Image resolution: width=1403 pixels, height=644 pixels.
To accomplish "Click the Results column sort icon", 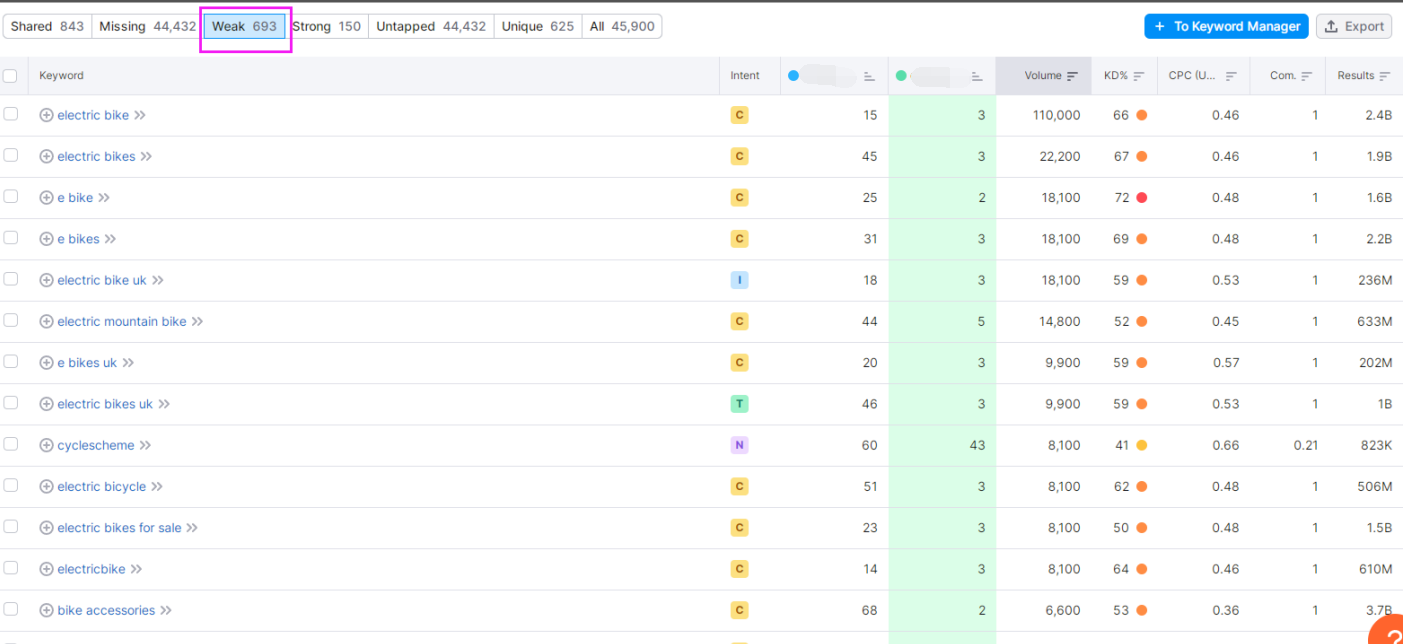I will [x=1384, y=76].
